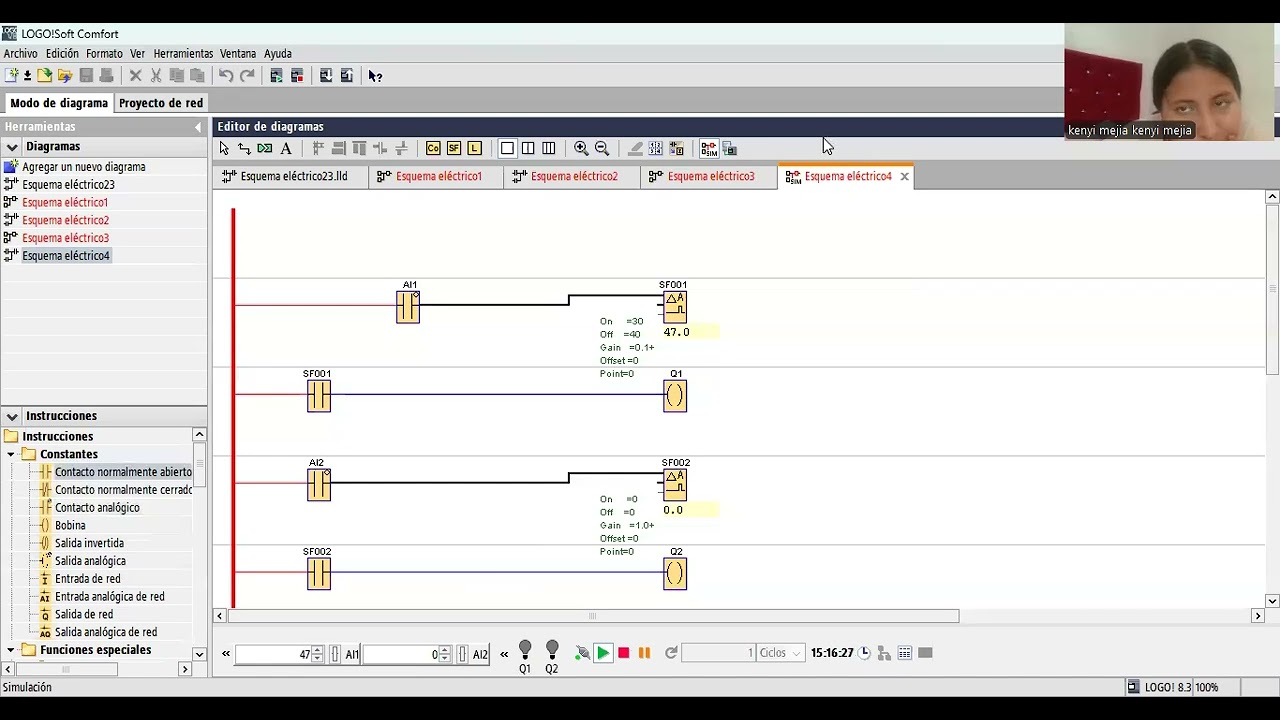The height and width of the screenshot is (720, 1280).
Task: Click LOGO! to PC transfer icon
Action: tap(347, 76)
